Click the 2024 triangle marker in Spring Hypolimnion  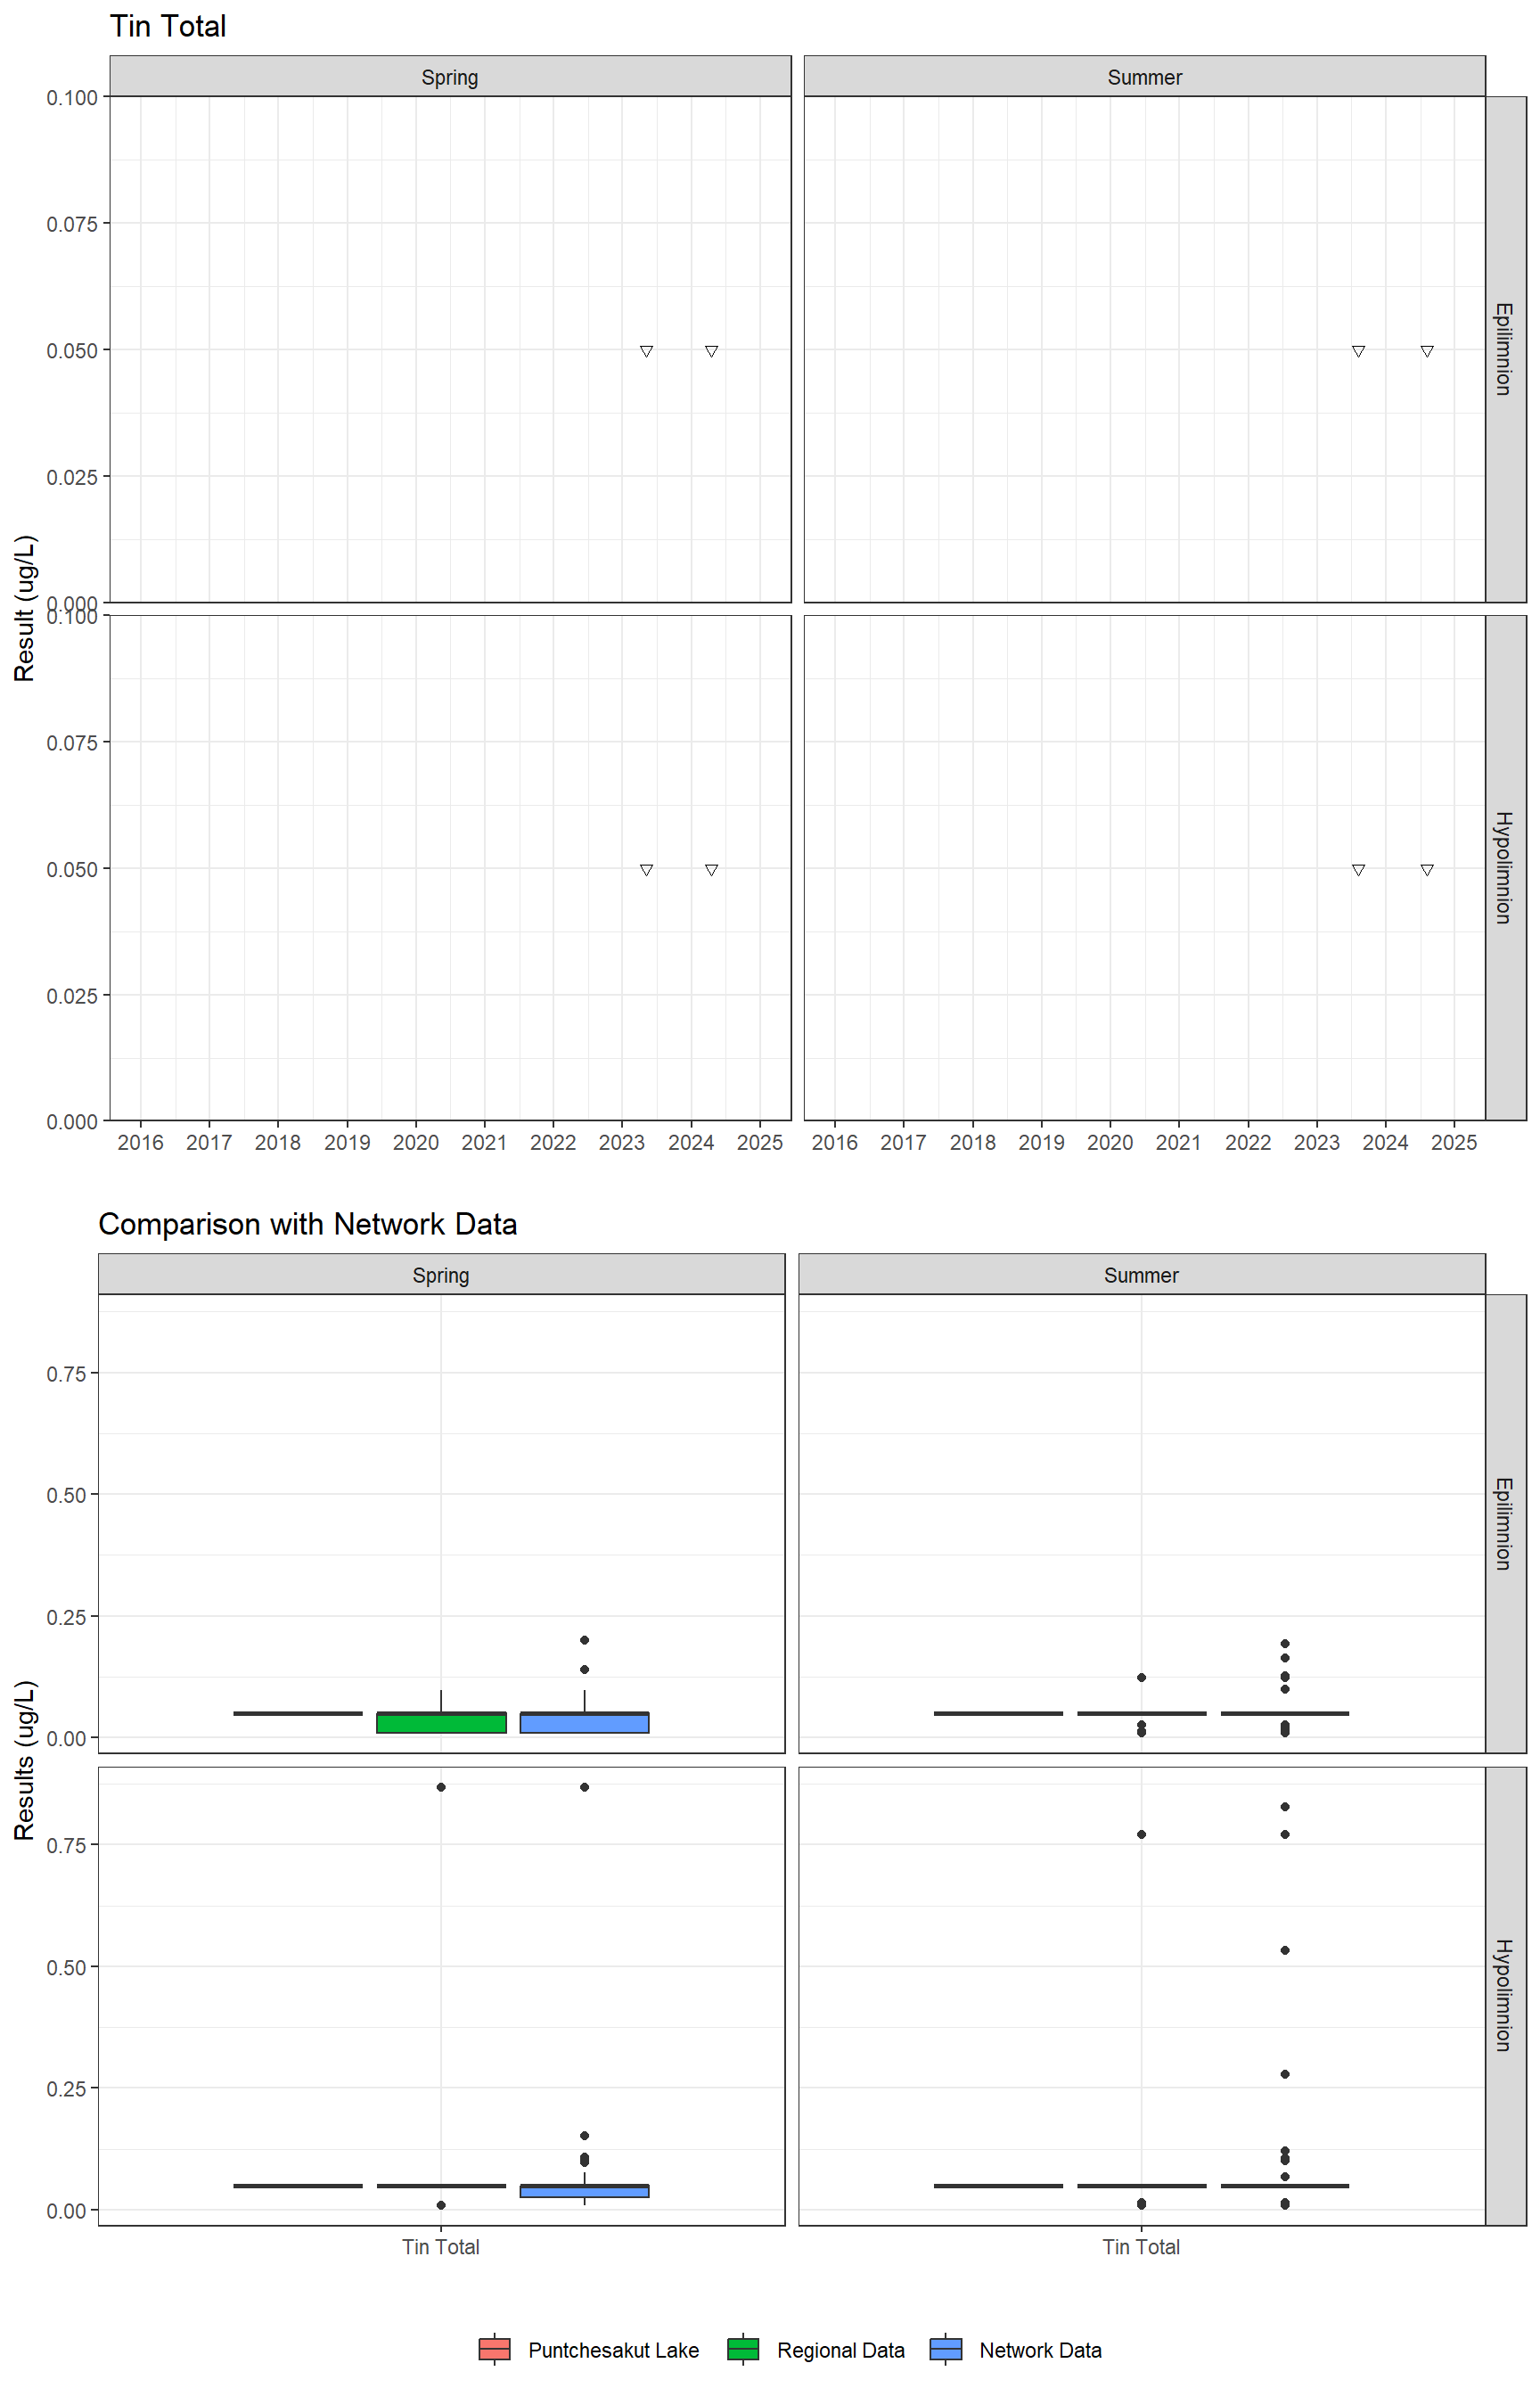[x=711, y=870]
